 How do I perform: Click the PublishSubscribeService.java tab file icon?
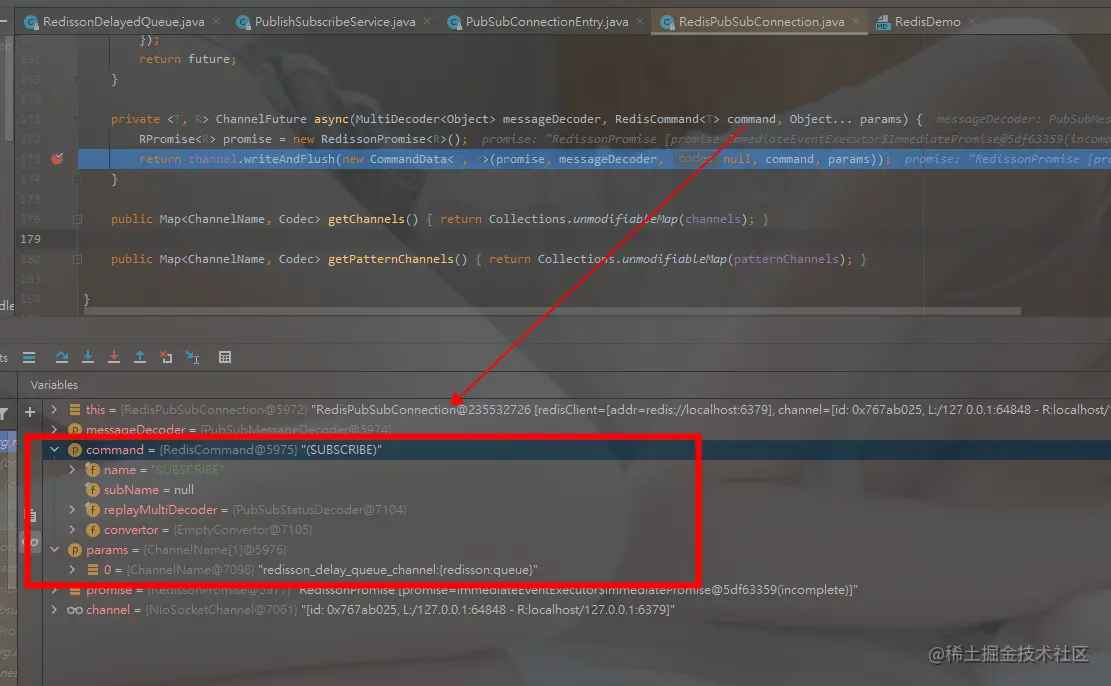pos(243,23)
